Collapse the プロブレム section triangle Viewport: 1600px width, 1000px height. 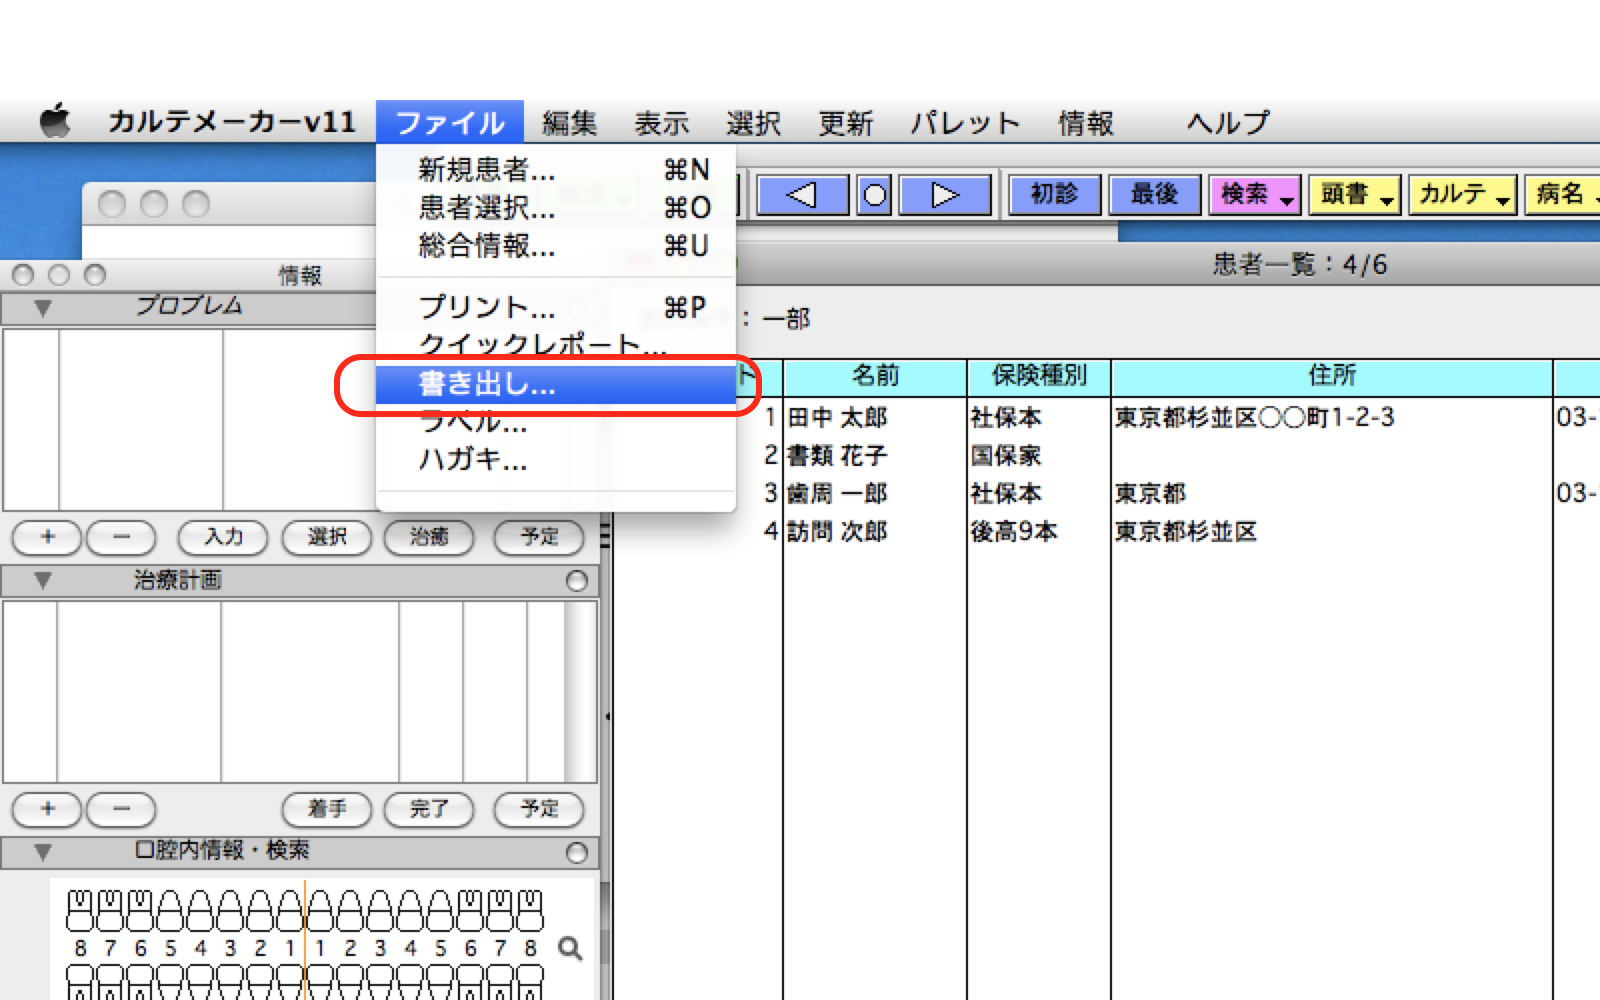tap(43, 308)
